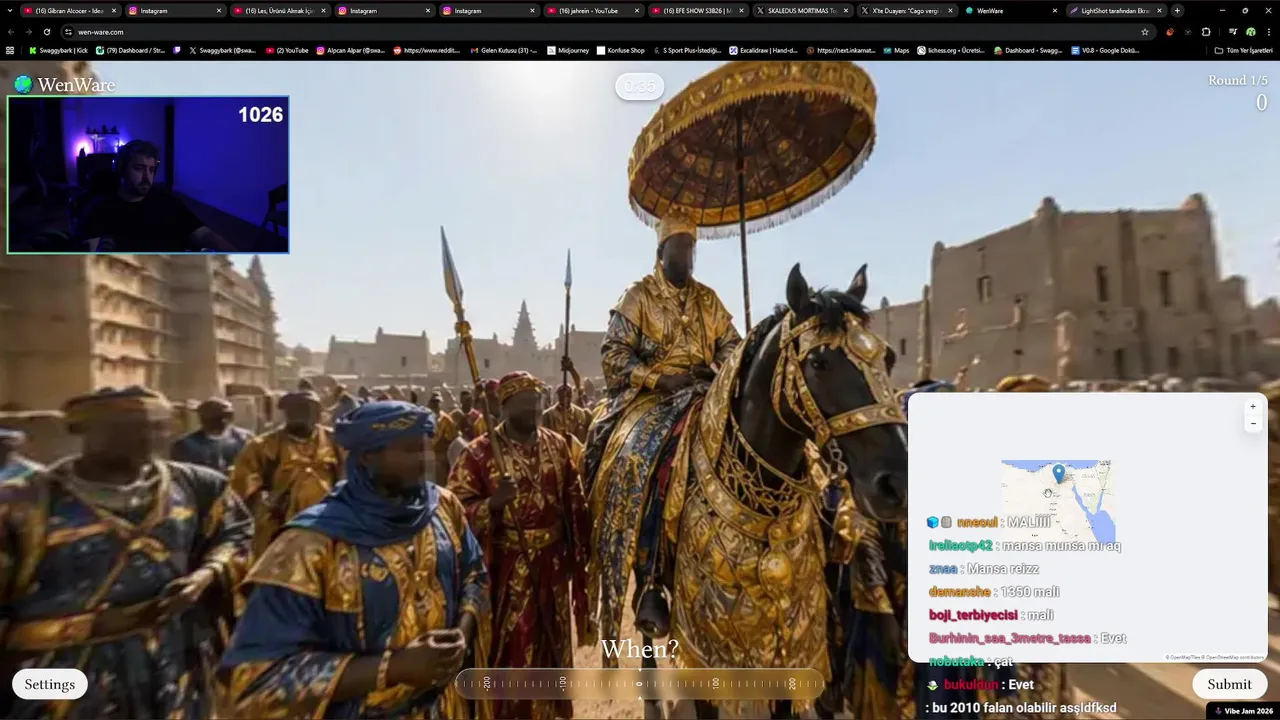The image size is (1280, 720).
Task: Open the reddit.com bookmark
Action: [x=427, y=50]
